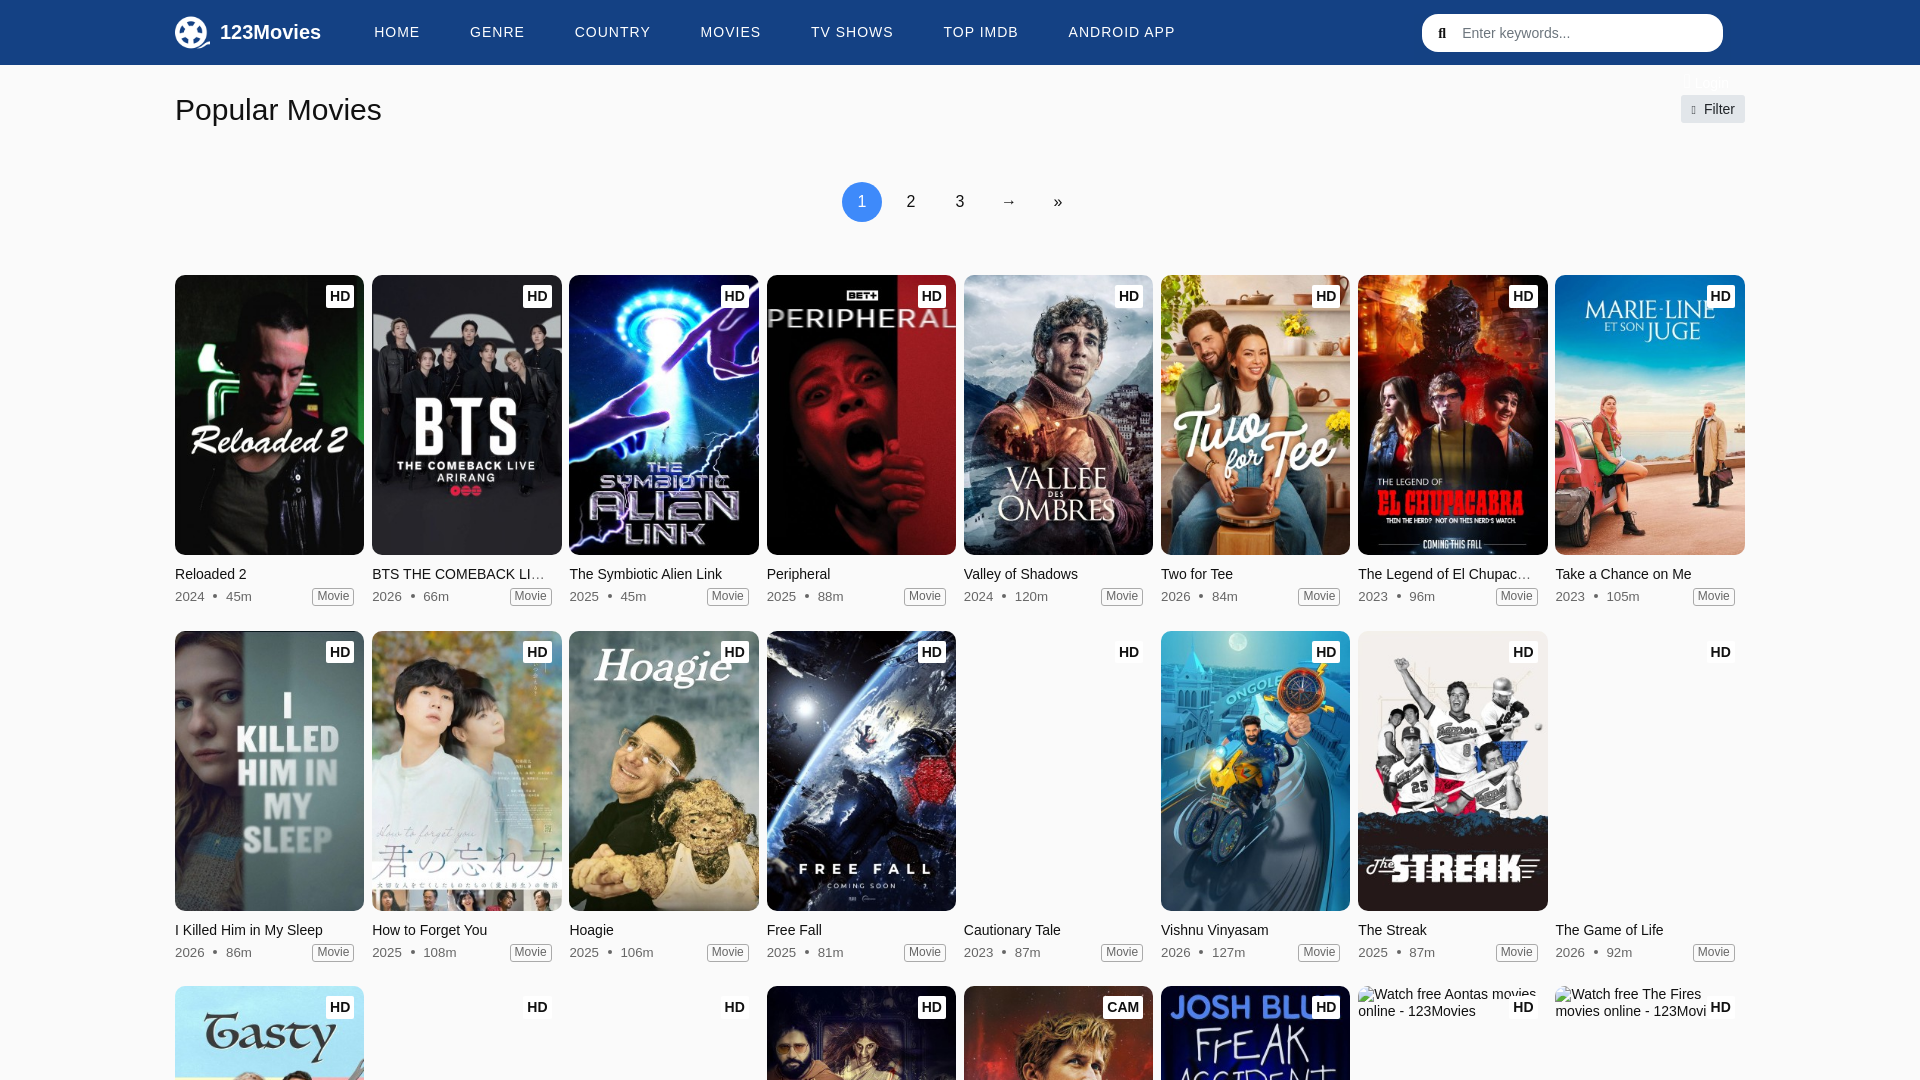
Task: Click the "2024" year under Valley of Shadows
Action: (x=978, y=596)
